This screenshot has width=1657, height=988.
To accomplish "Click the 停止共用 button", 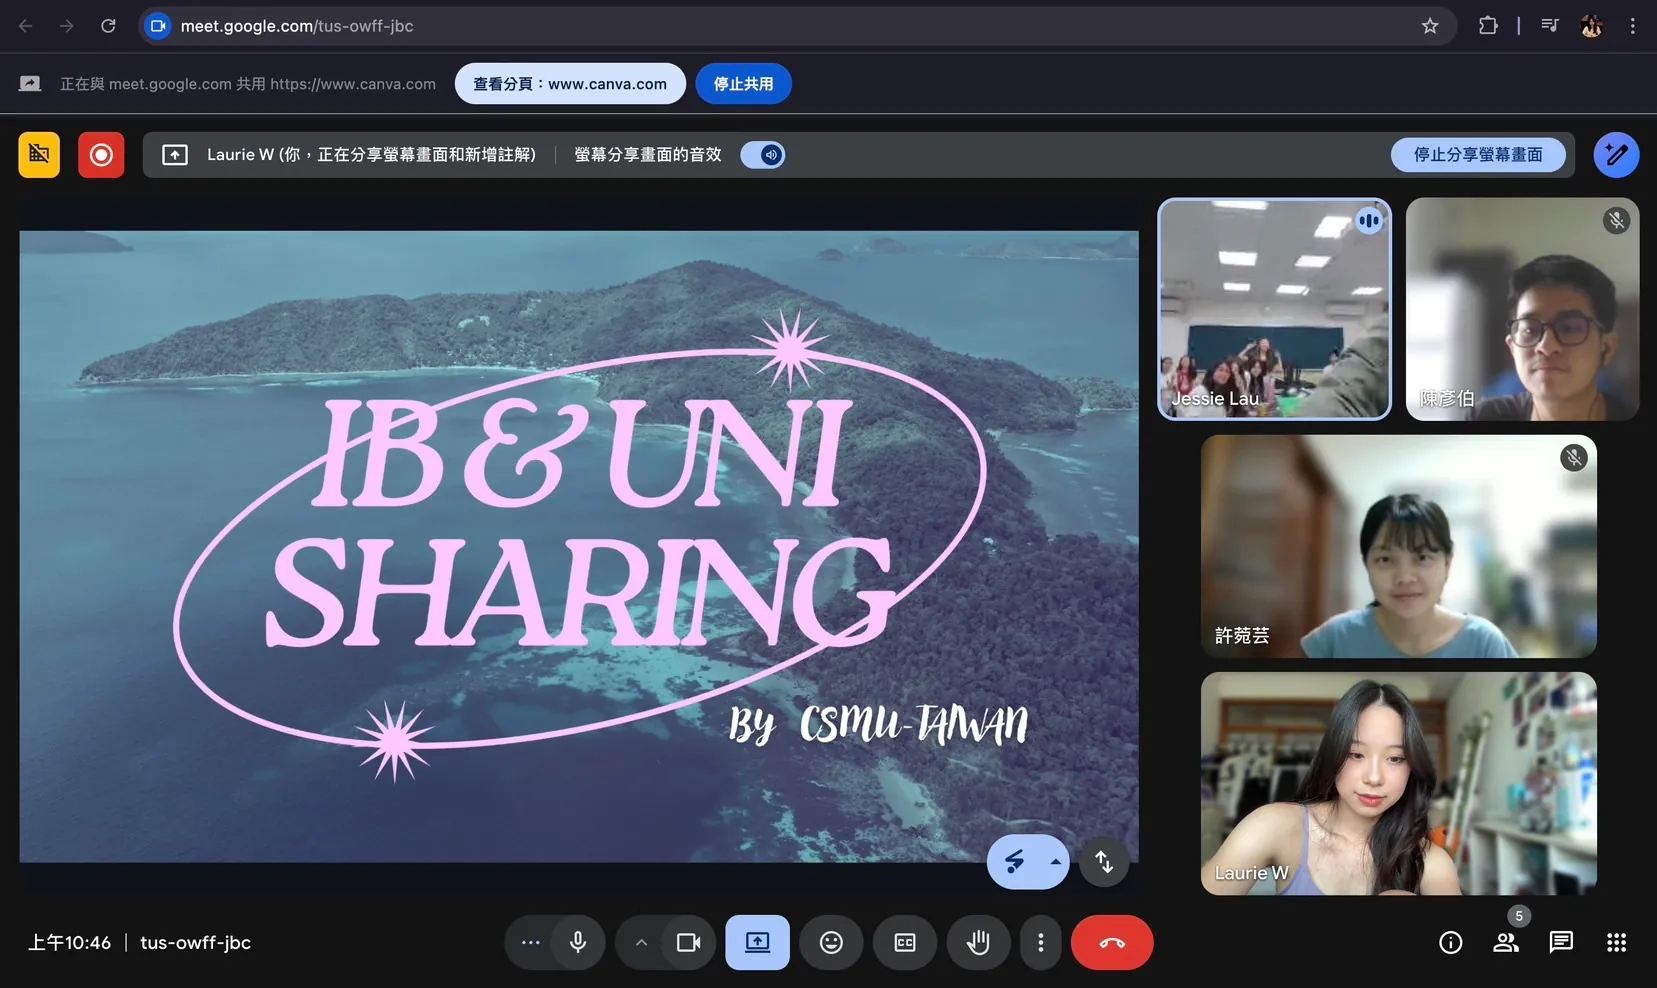I will click(743, 84).
